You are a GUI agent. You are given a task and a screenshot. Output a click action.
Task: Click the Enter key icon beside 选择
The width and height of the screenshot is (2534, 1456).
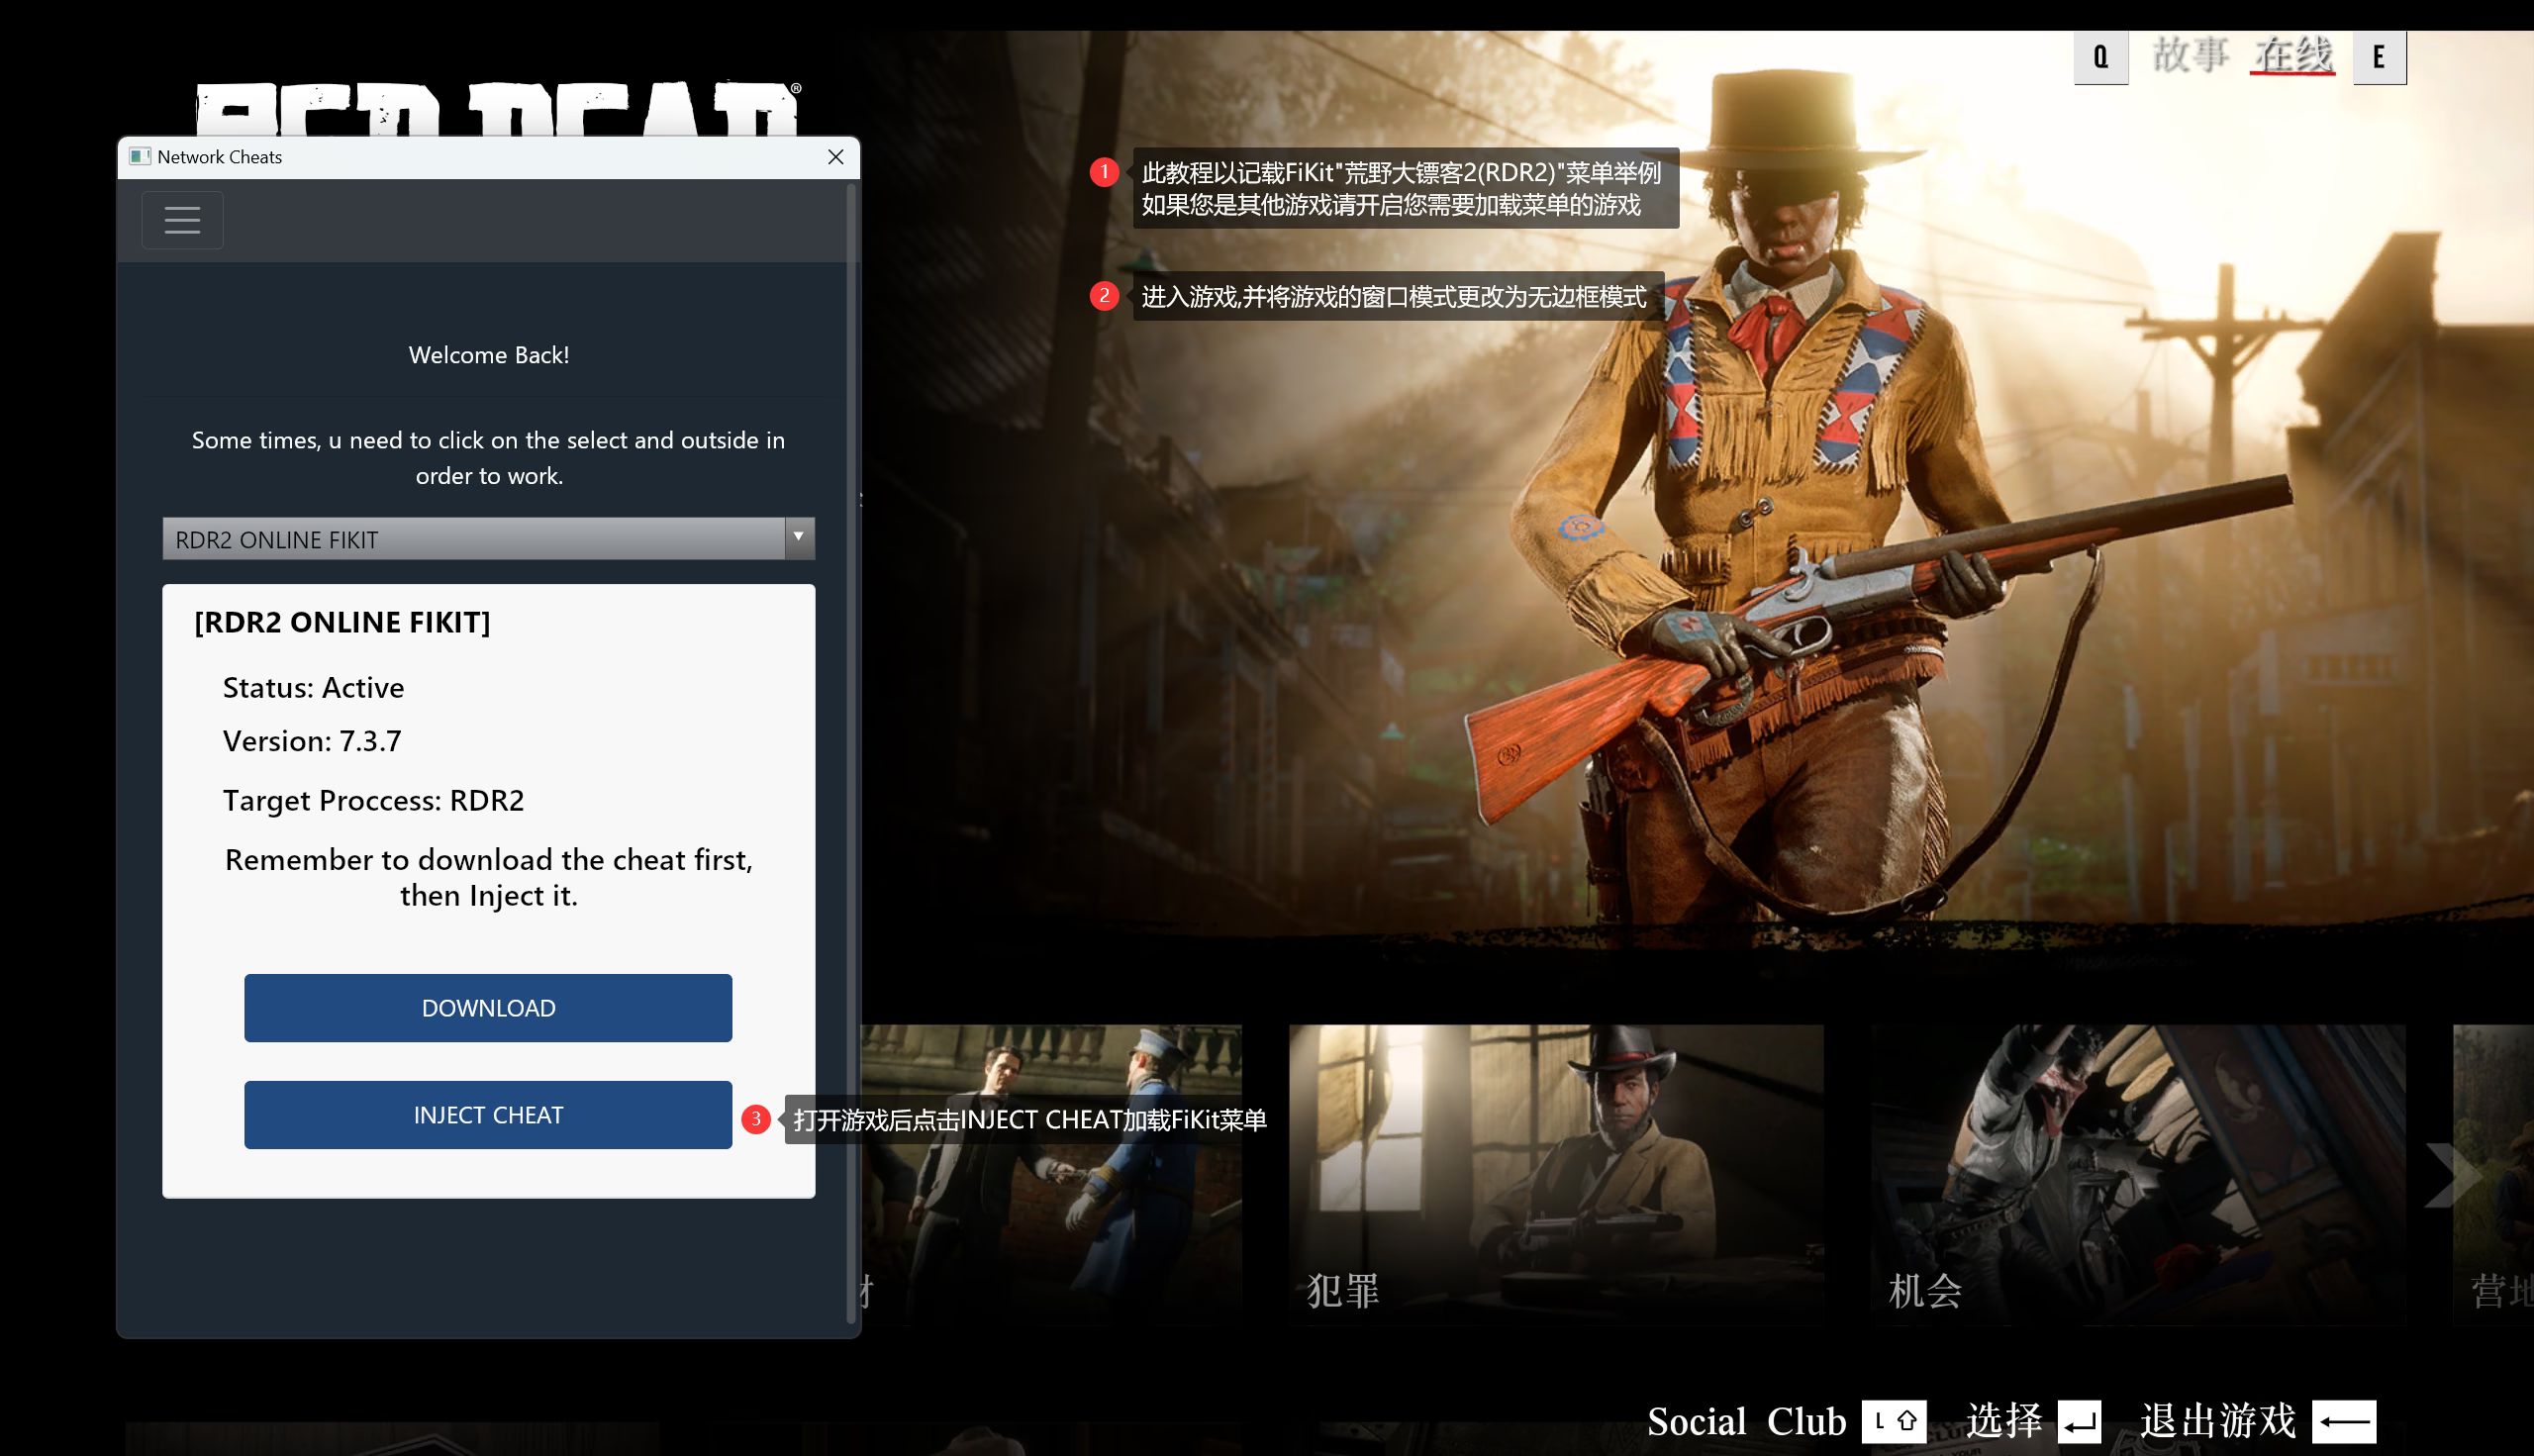2079,1421
